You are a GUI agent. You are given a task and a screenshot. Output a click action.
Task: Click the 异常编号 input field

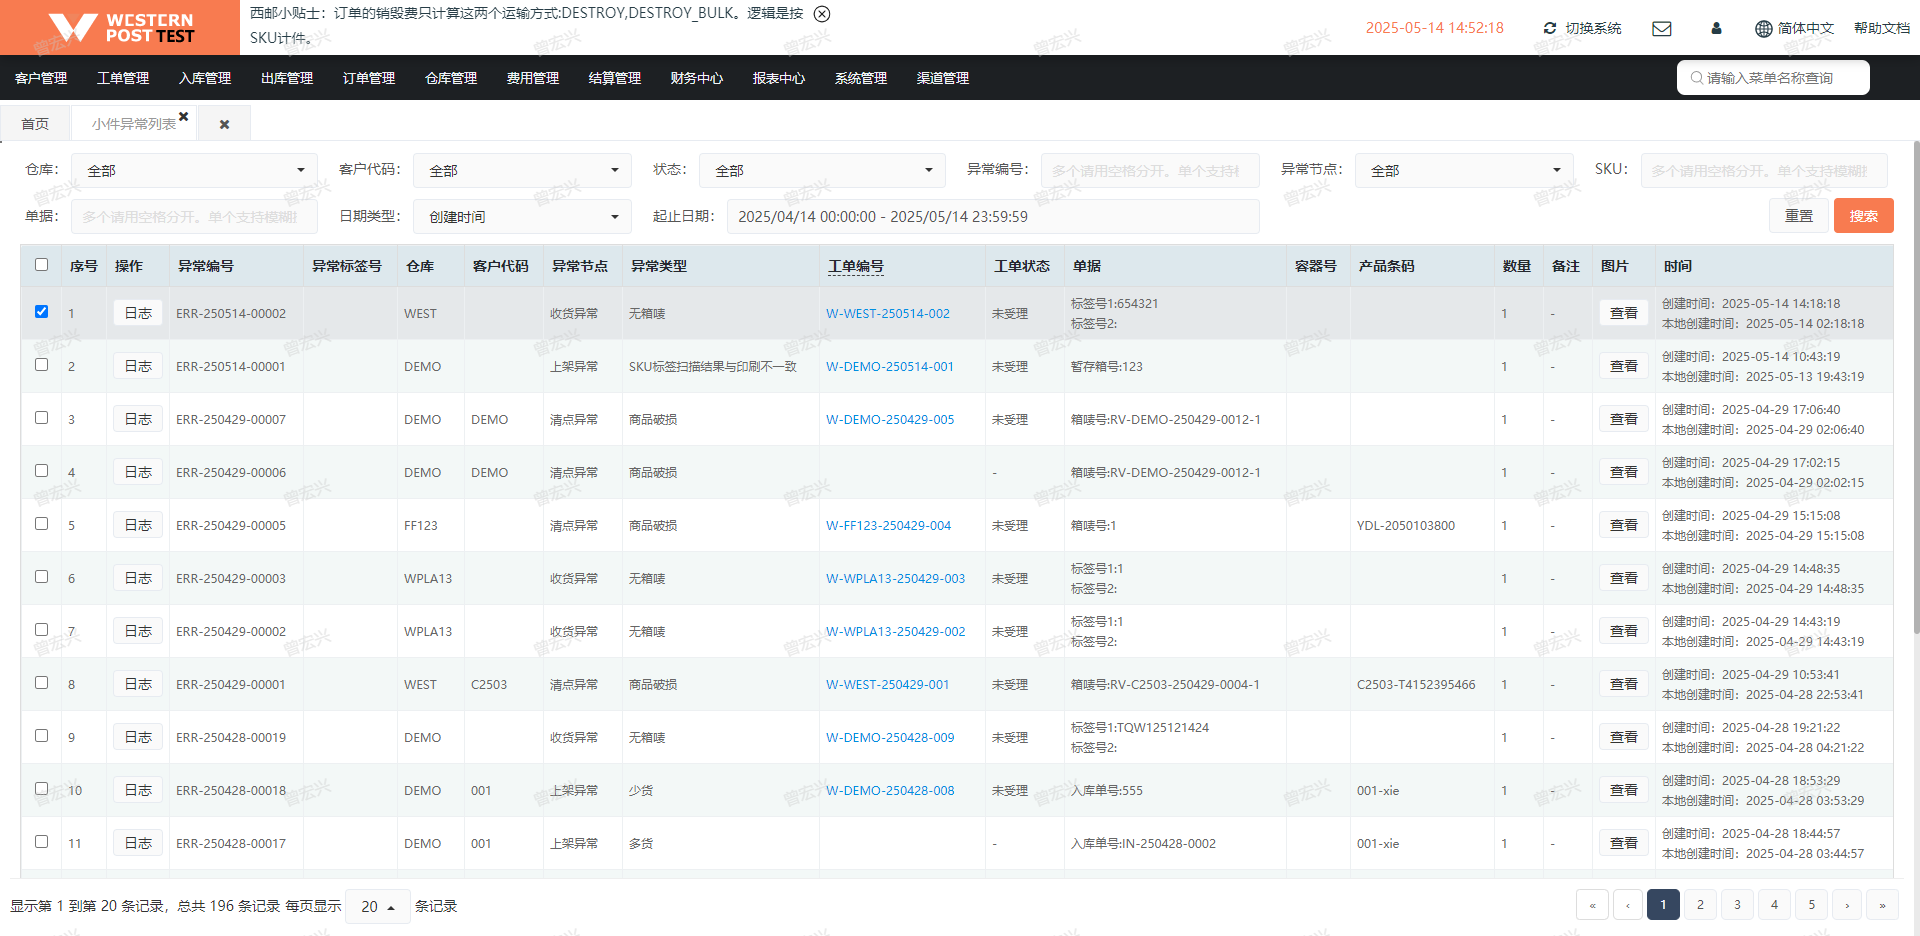coord(1150,171)
